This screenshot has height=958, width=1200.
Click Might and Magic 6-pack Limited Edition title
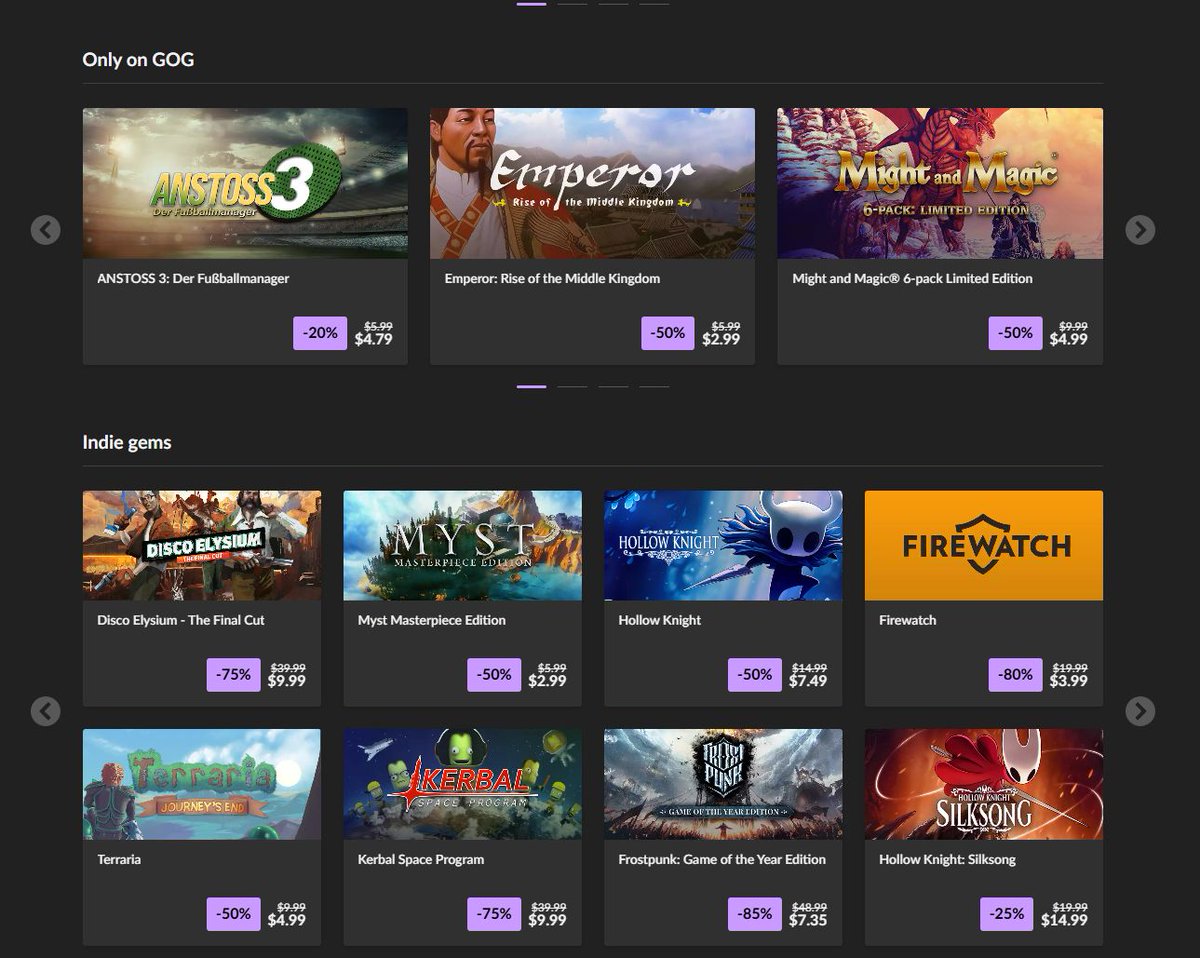point(912,279)
